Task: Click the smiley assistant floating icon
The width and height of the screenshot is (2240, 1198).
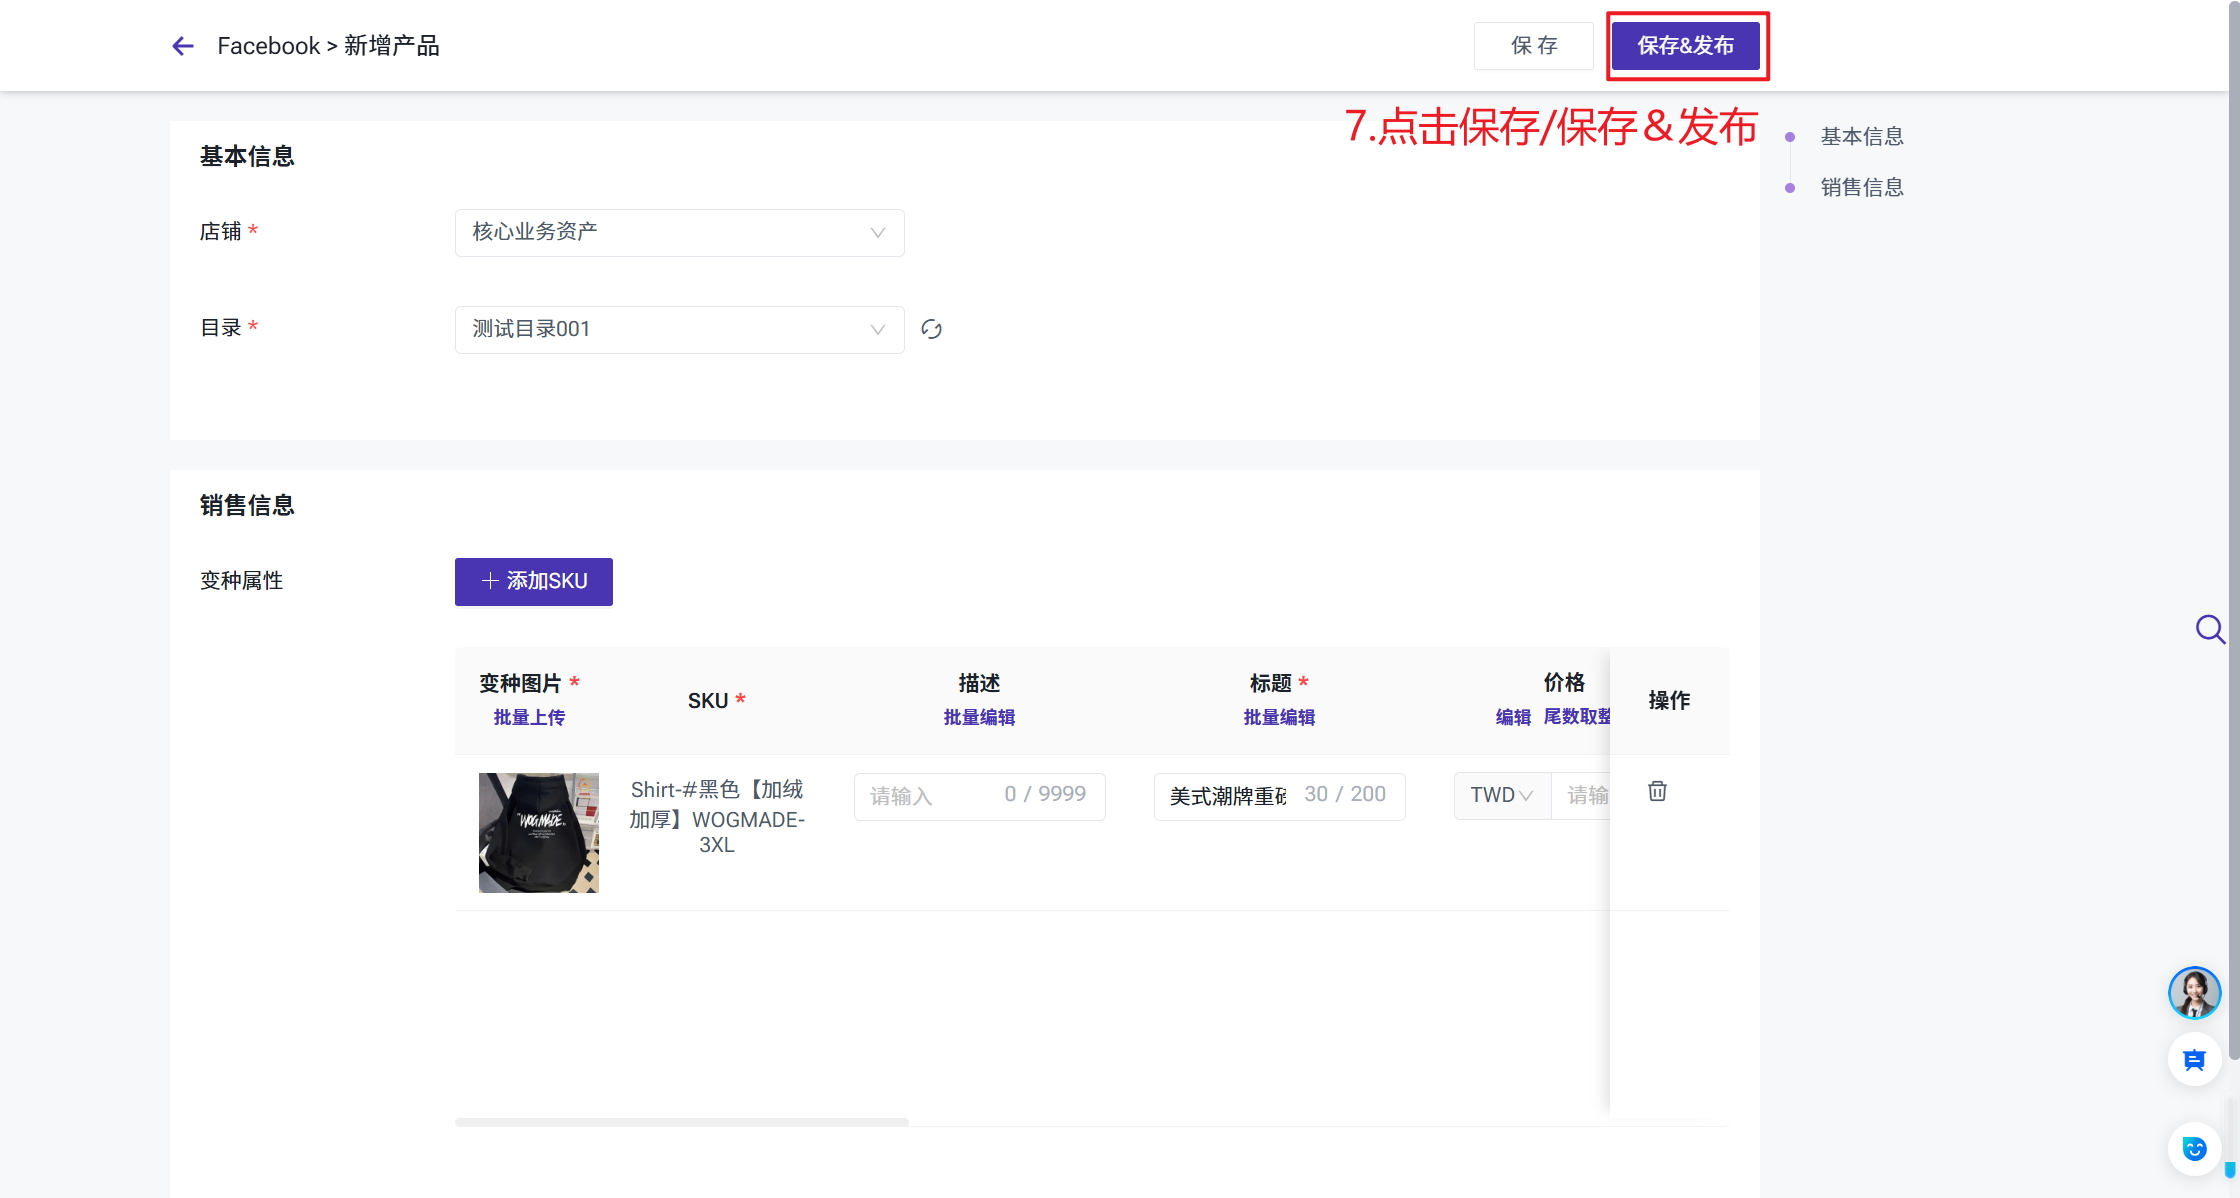Action: (2194, 1149)
